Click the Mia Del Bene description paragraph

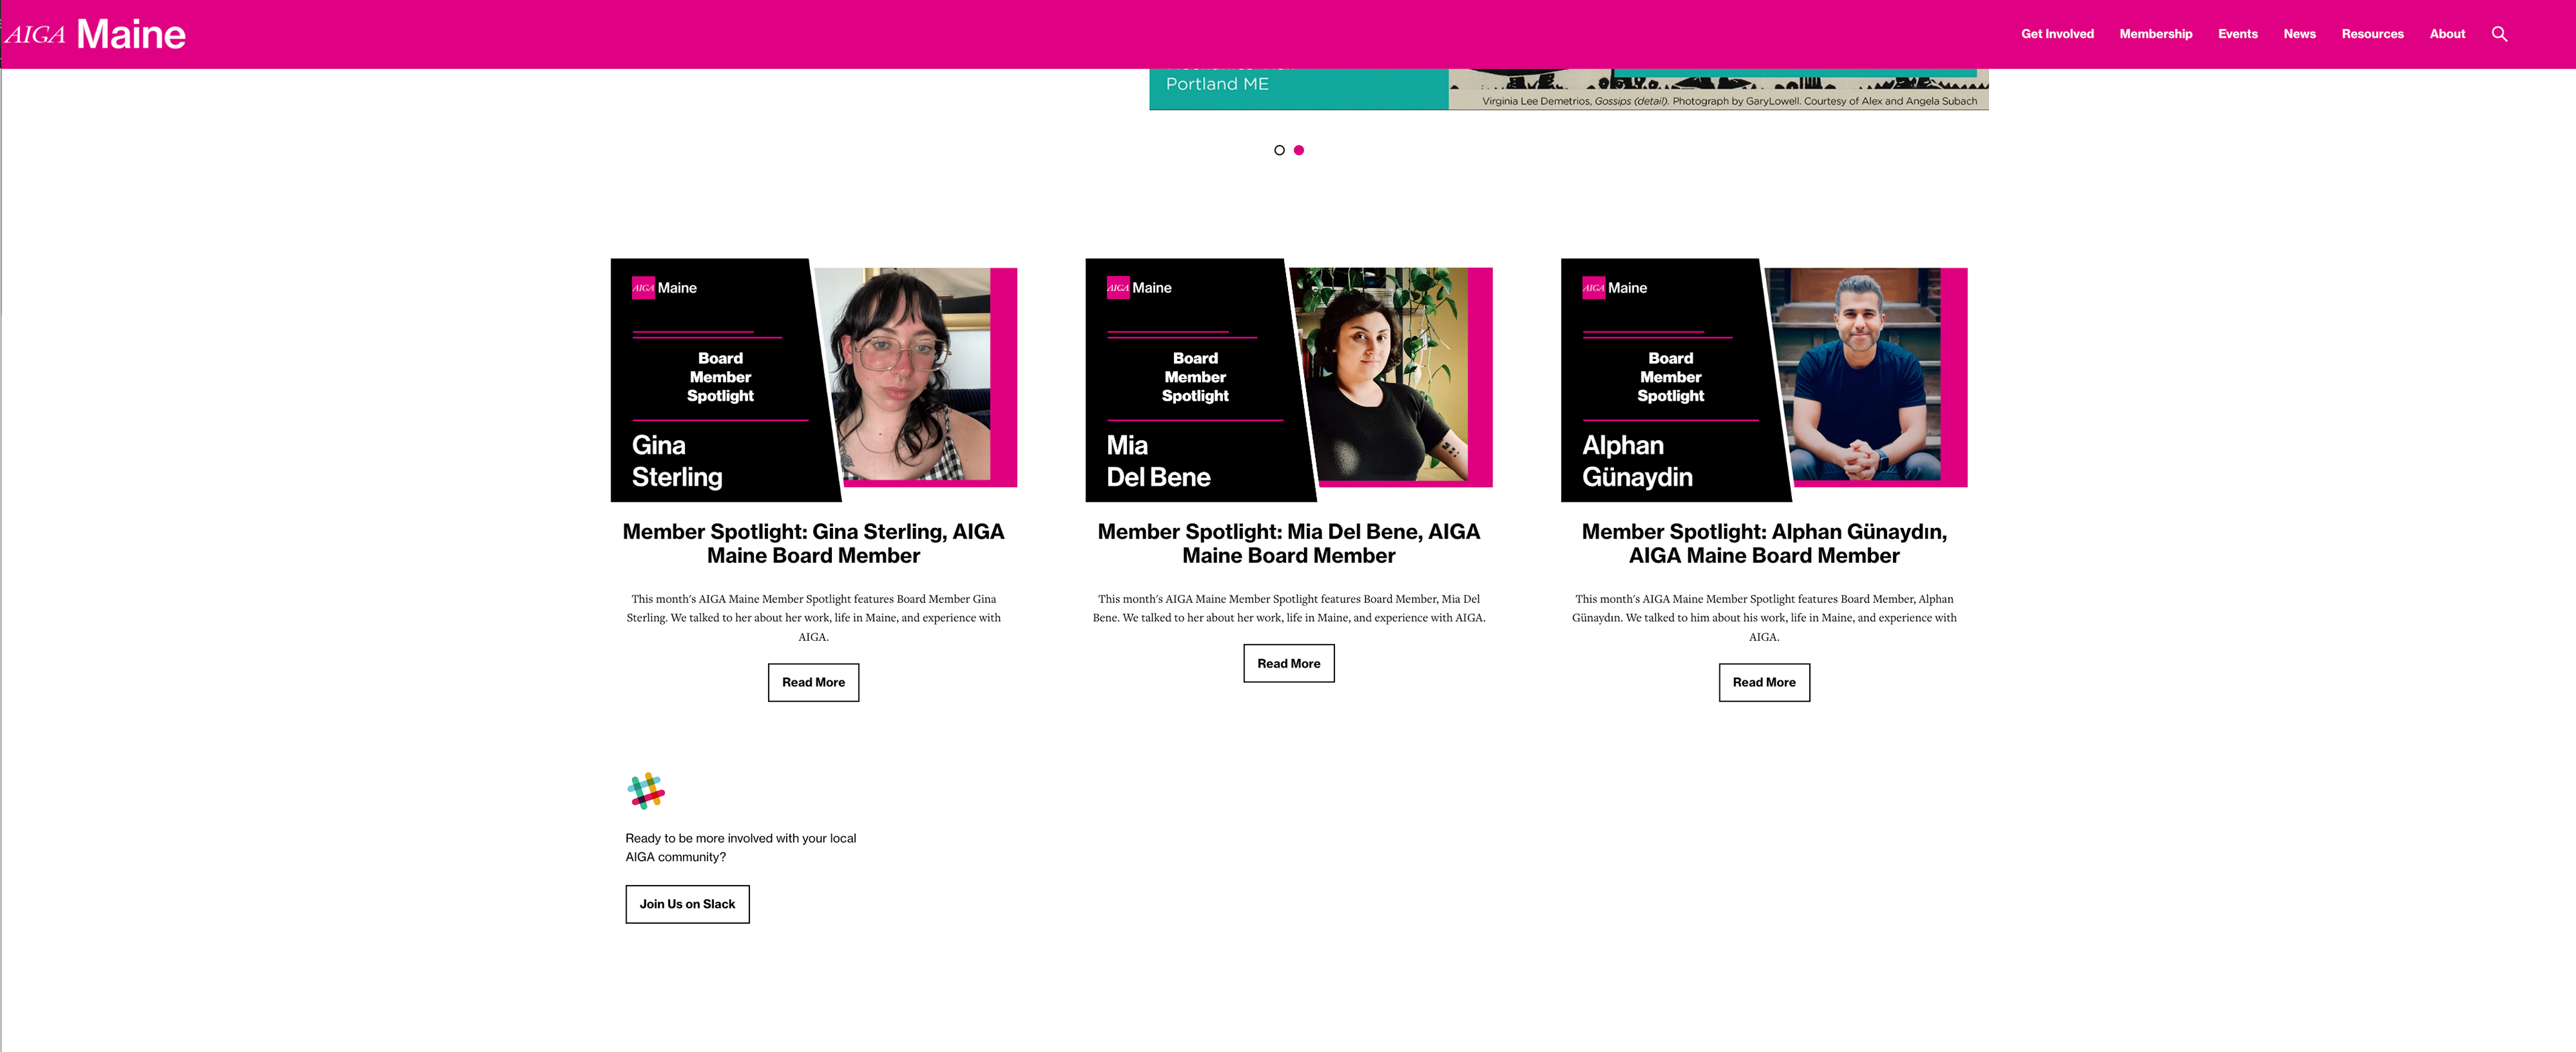click(1288, 608)
